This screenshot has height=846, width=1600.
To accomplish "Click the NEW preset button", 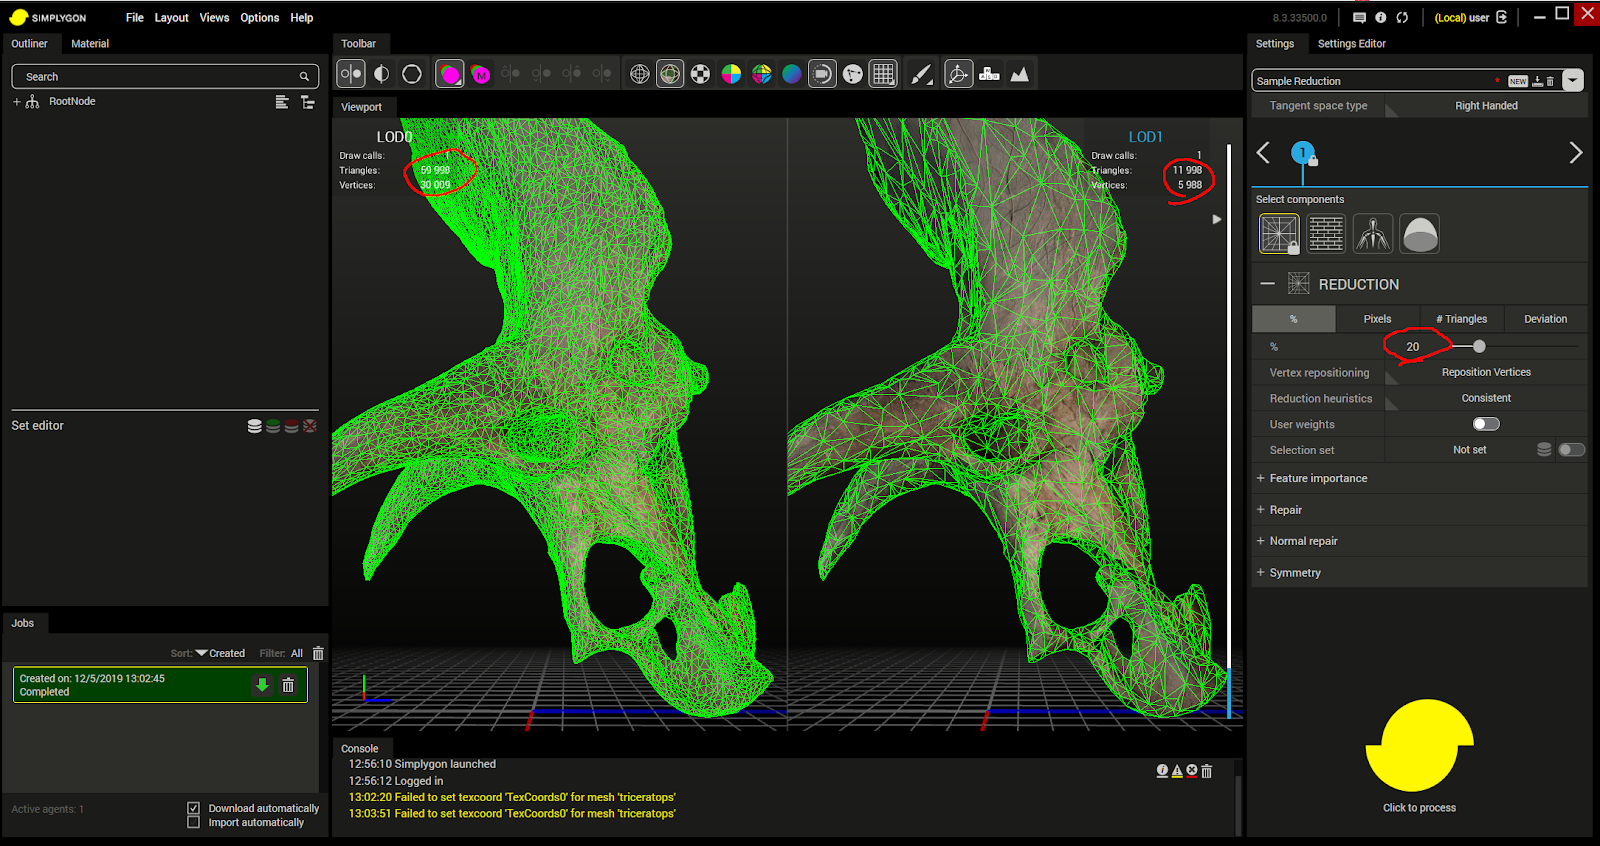I will click(x=1518, y=81).
